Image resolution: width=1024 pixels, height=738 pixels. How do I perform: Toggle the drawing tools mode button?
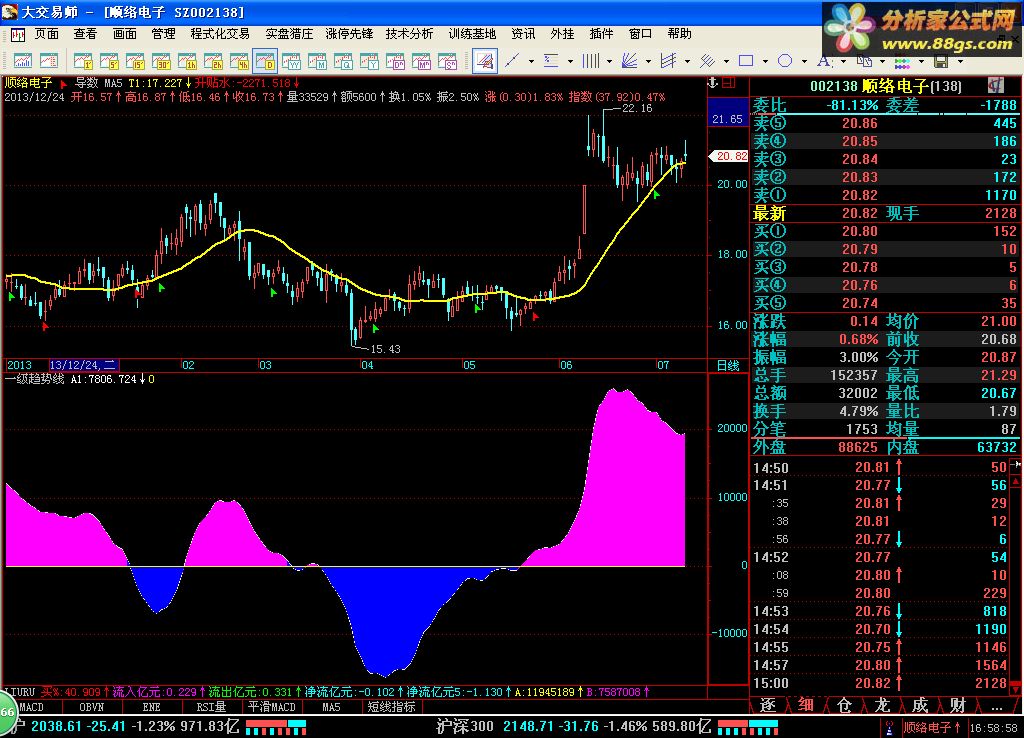point(485,61)
